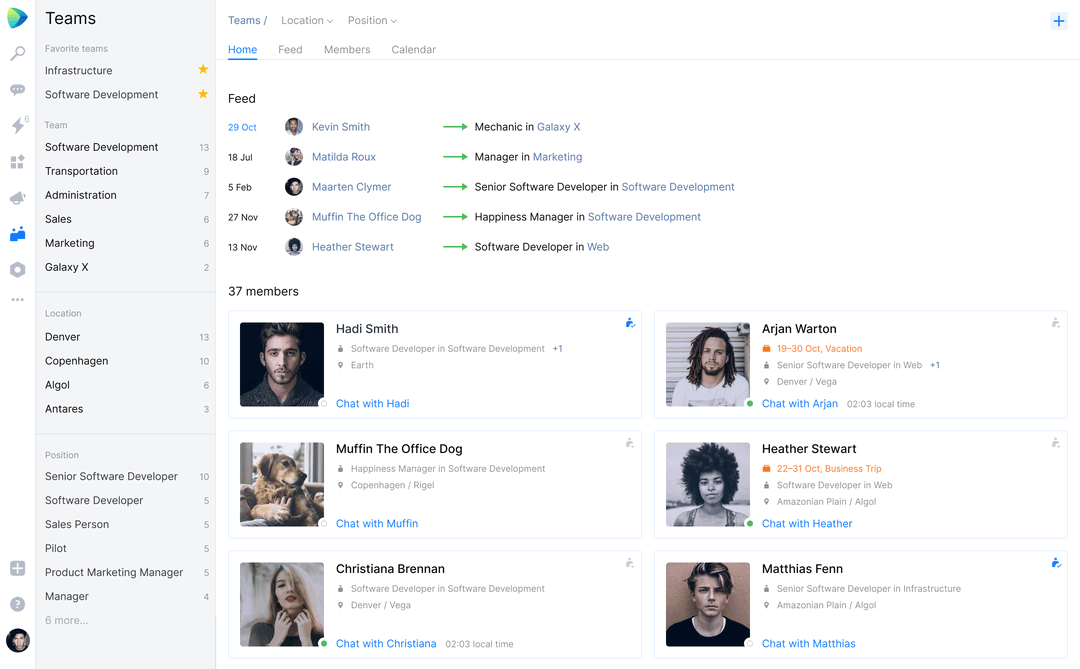Open the Position filter dropdown
The width and height of the screenshot is (1080, 669).
(373, 21)
